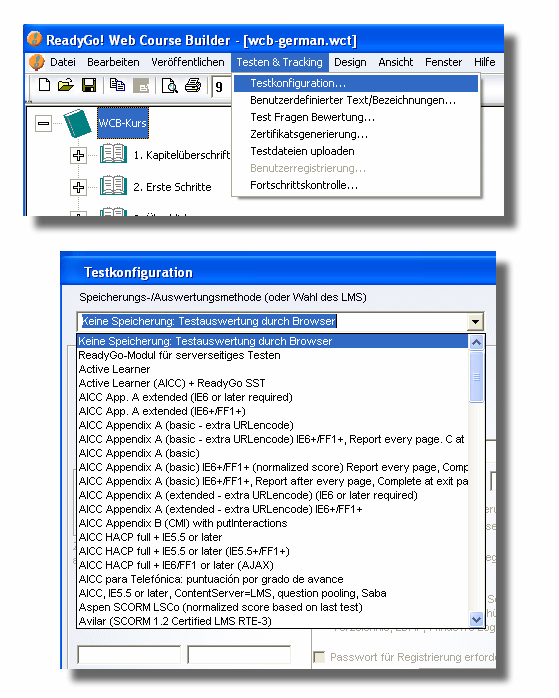Select plain 'AICC HACP full + IE5.5 or later'
The image size is (559, 698).
[x=273, y=537]
